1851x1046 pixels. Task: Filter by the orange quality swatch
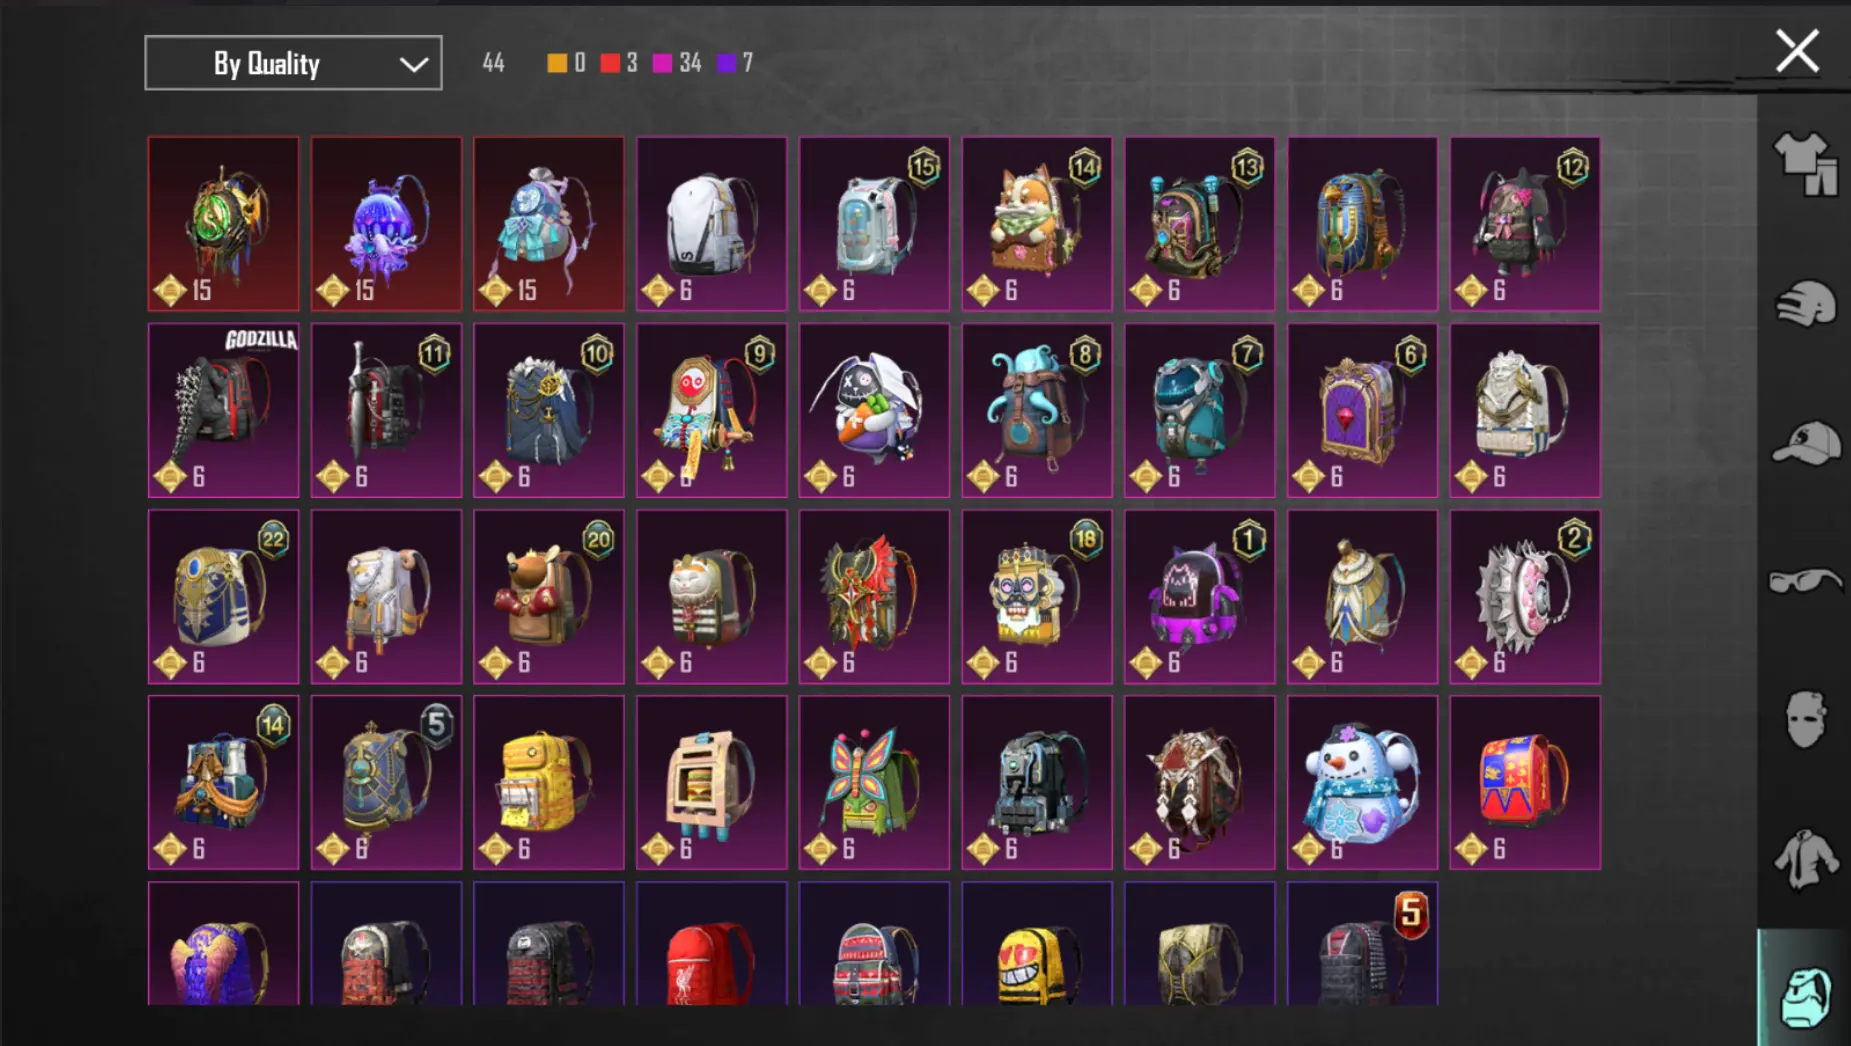pyautogui.click(x=557, y=63)
